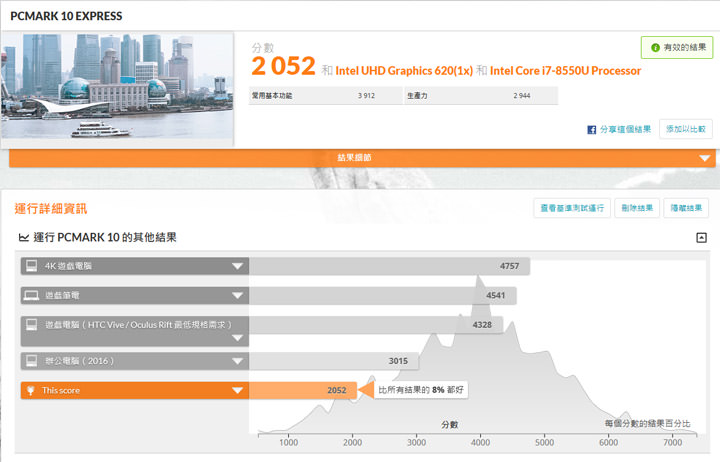Click 添加以比較 button
The width and height of the screenshot is (720, 462).
(685, 129)
